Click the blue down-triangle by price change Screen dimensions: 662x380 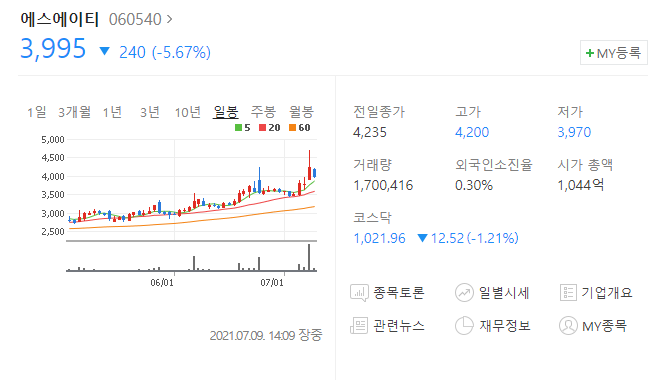pyautogui.click(x=104, y=52)
